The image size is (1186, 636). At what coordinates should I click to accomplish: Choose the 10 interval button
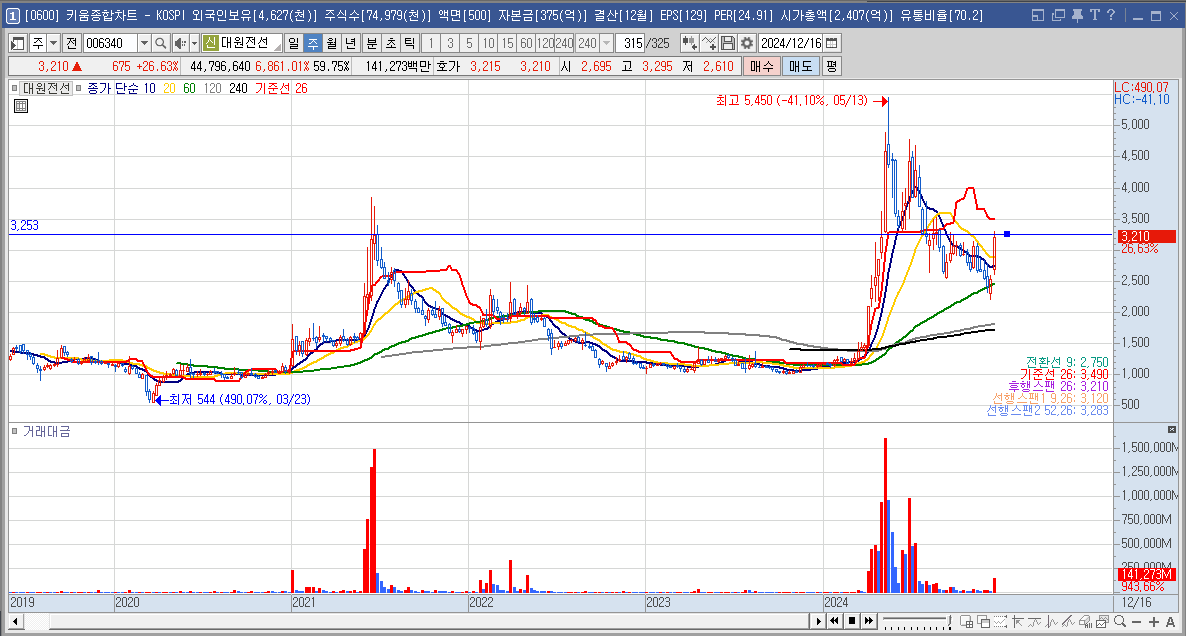point(488,44)
